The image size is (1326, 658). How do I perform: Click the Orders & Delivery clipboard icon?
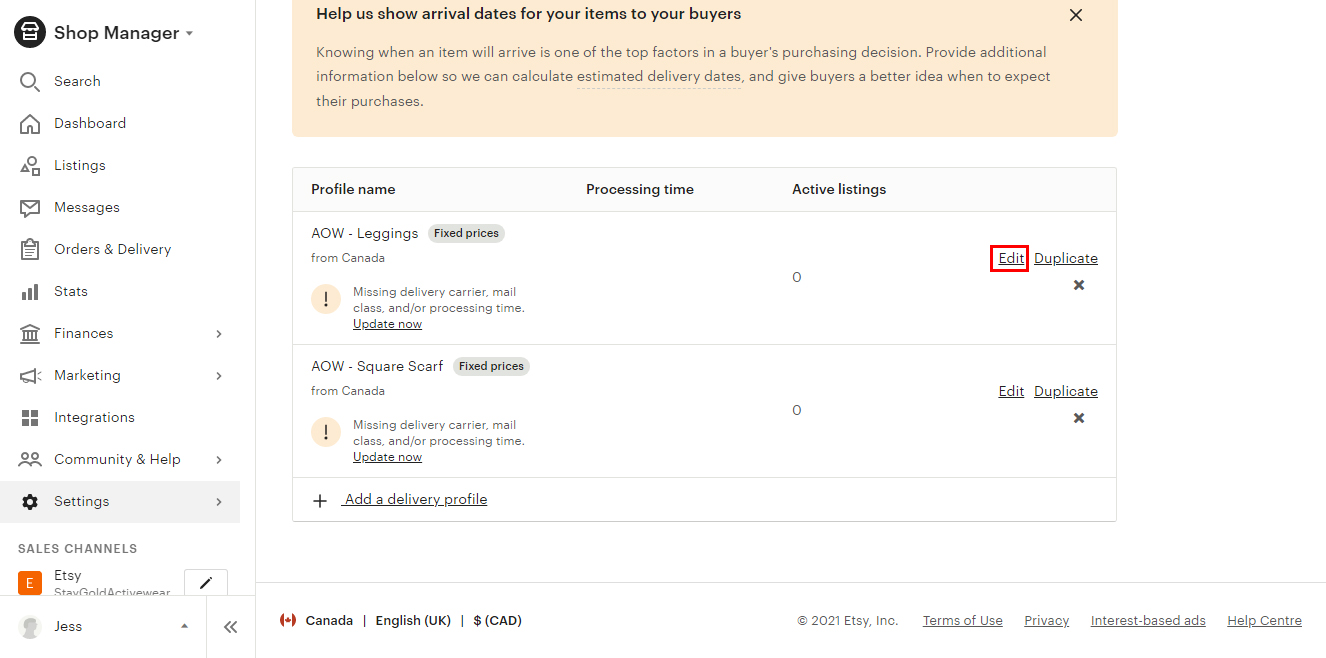pos(30,249)
